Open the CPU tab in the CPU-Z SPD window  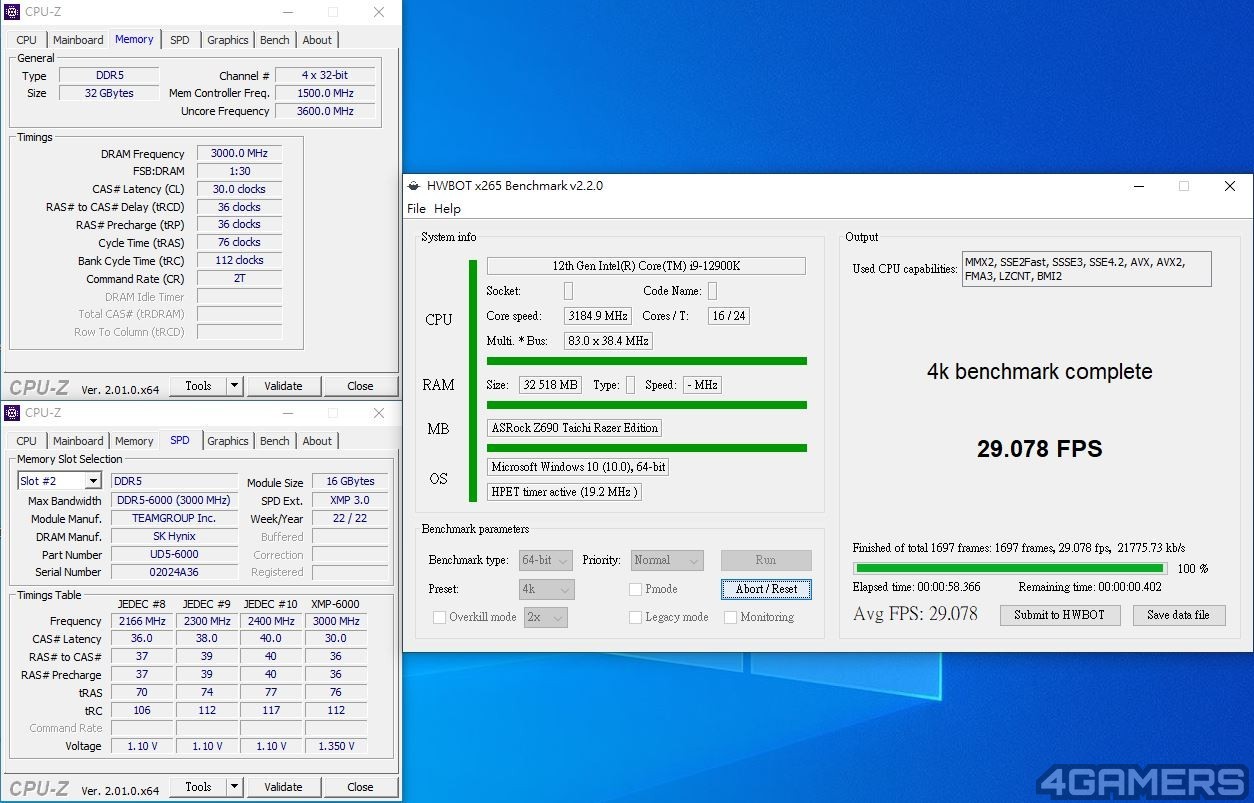tap(27, 441)
